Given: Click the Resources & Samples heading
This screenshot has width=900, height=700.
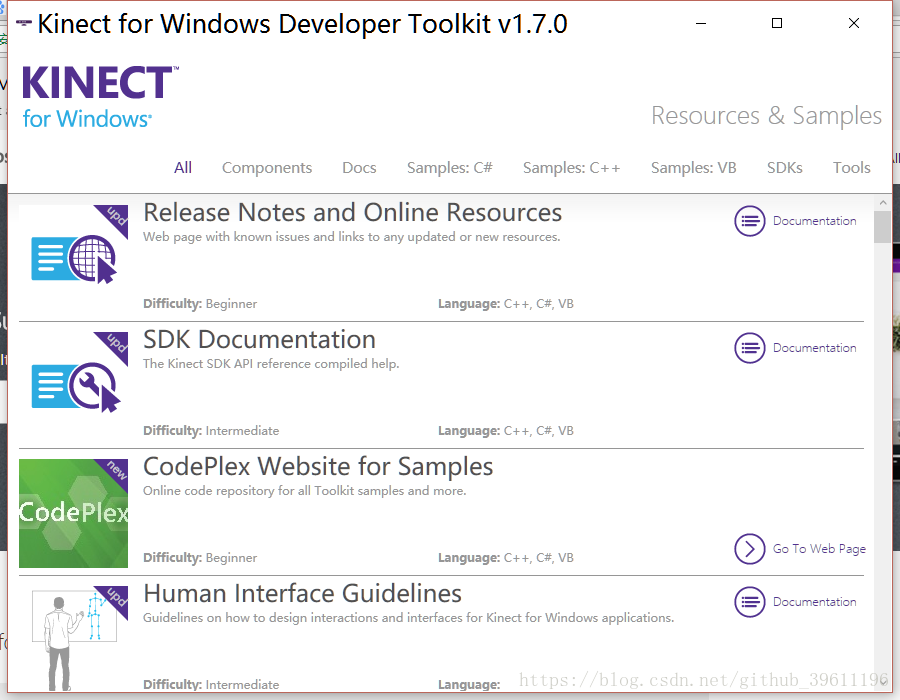Looking at the screenshot, I should pos(766,116).
